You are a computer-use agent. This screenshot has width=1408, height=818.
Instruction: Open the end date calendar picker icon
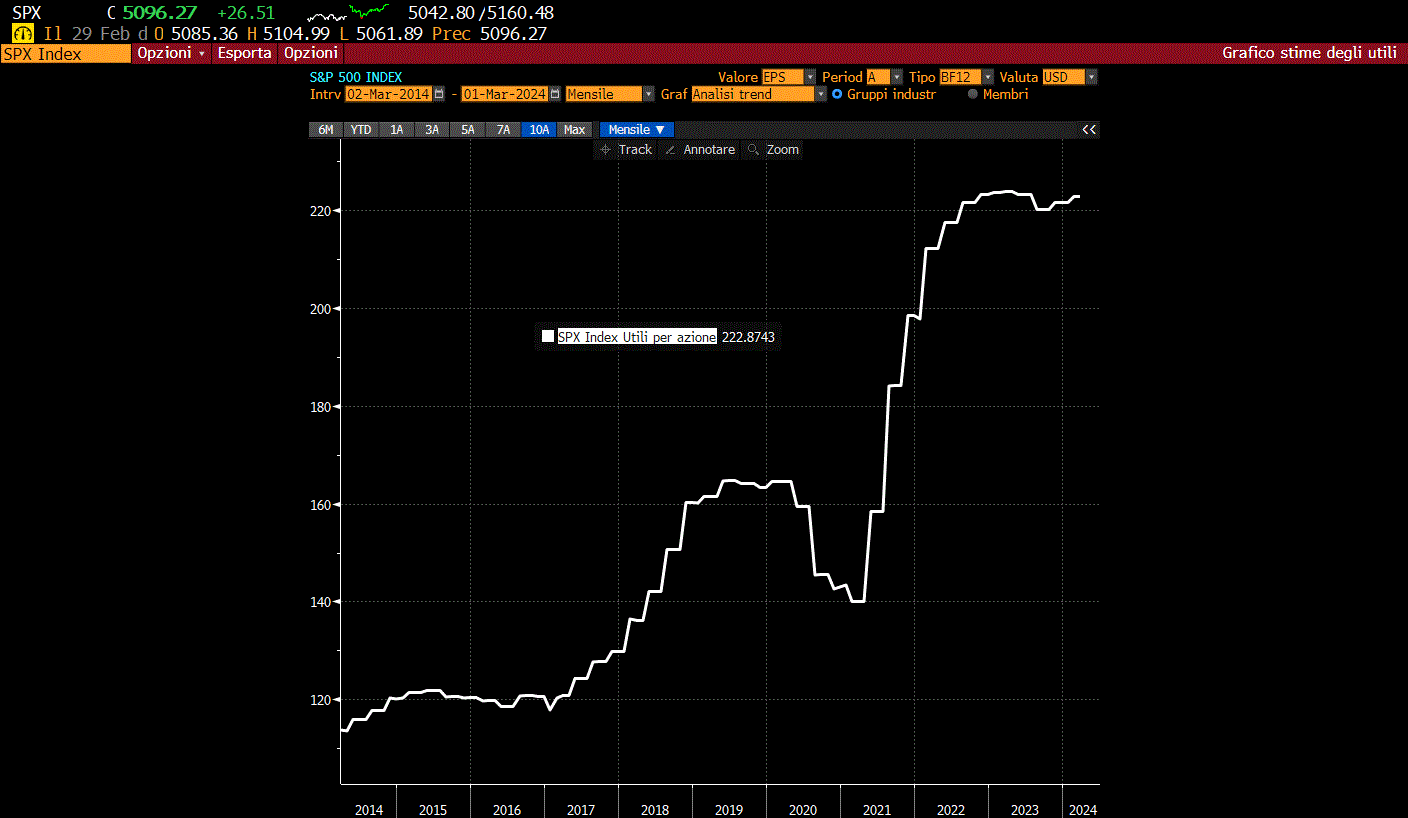(555, 94)
